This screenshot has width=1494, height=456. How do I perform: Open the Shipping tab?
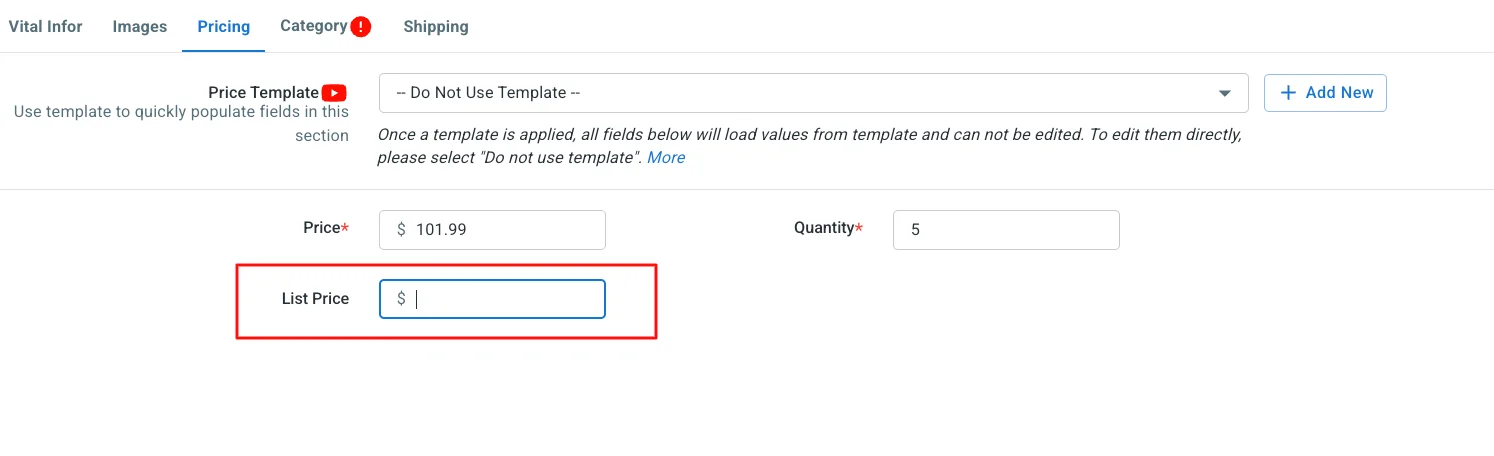436,27
